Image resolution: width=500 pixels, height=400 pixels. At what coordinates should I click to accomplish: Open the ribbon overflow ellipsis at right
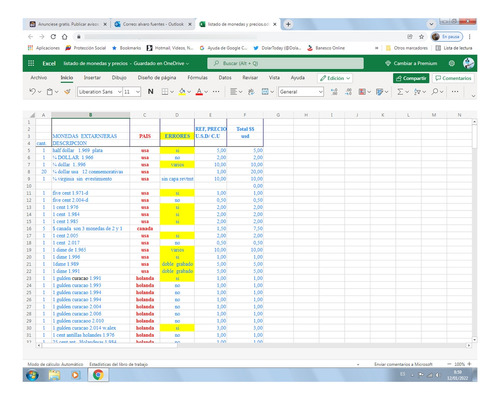455,91
